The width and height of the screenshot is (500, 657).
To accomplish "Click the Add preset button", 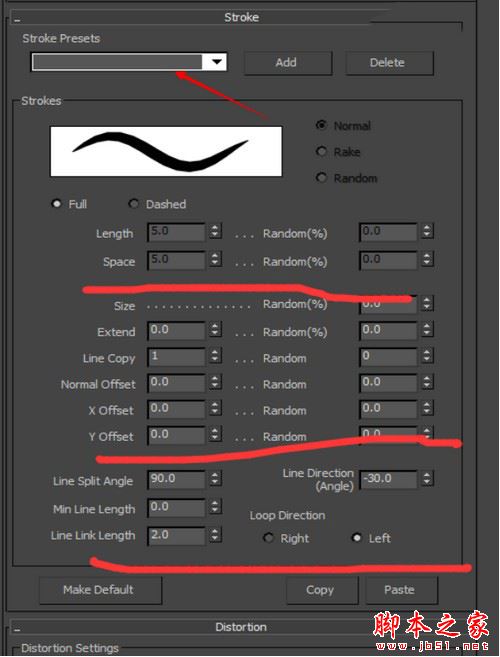I will click(x=288, y=63).
